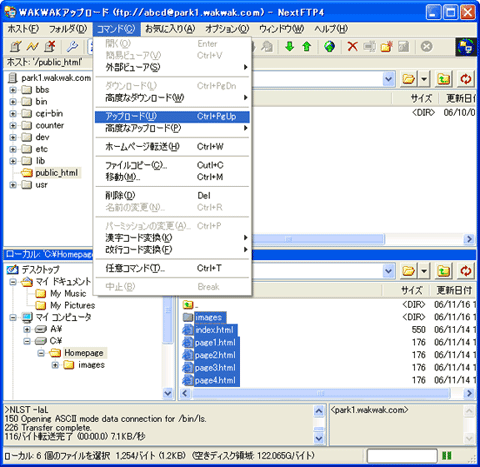This screenshot has height=467, width=480.
Task: Click the host connection icon in toolbar
Action: point(15,47)
